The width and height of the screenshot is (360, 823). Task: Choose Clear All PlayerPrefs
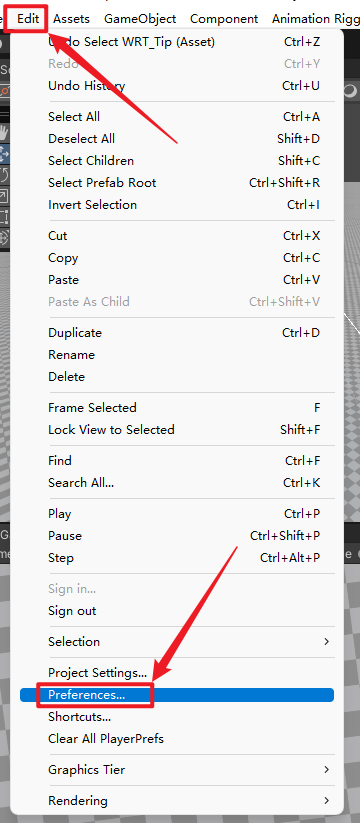tap(177, 738)
